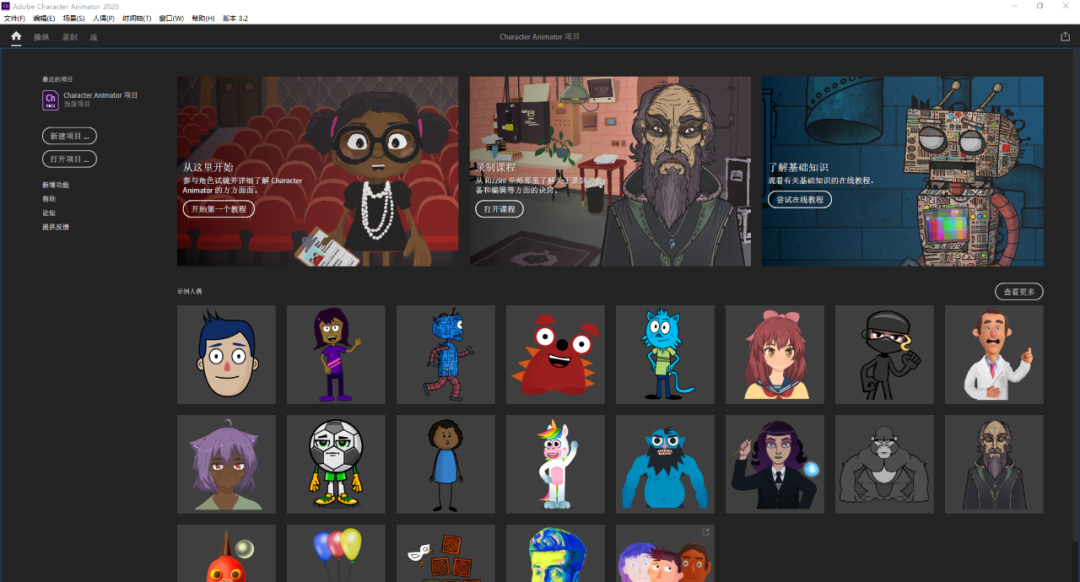This screenshot has height=582, width=1080.
Task: Select the red spiky monster puppet
Action: (555, 354)
